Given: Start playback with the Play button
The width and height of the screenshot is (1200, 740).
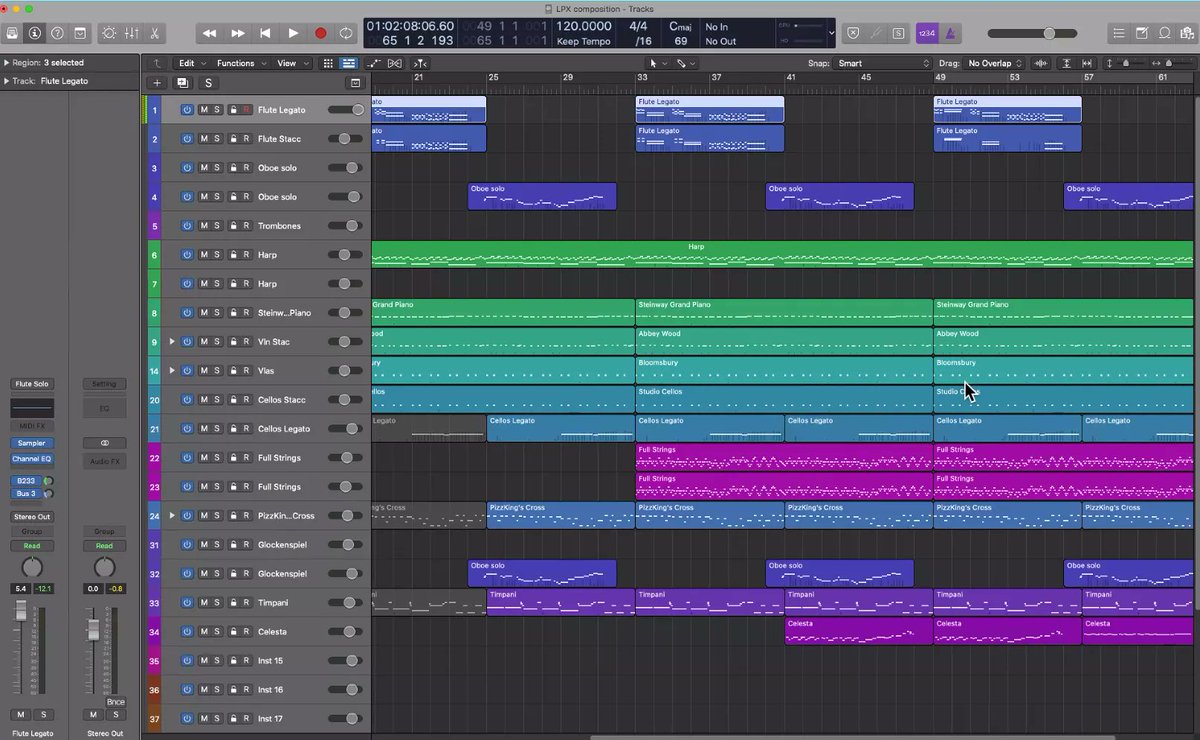Looking at the screenshot, I should 293,33.
